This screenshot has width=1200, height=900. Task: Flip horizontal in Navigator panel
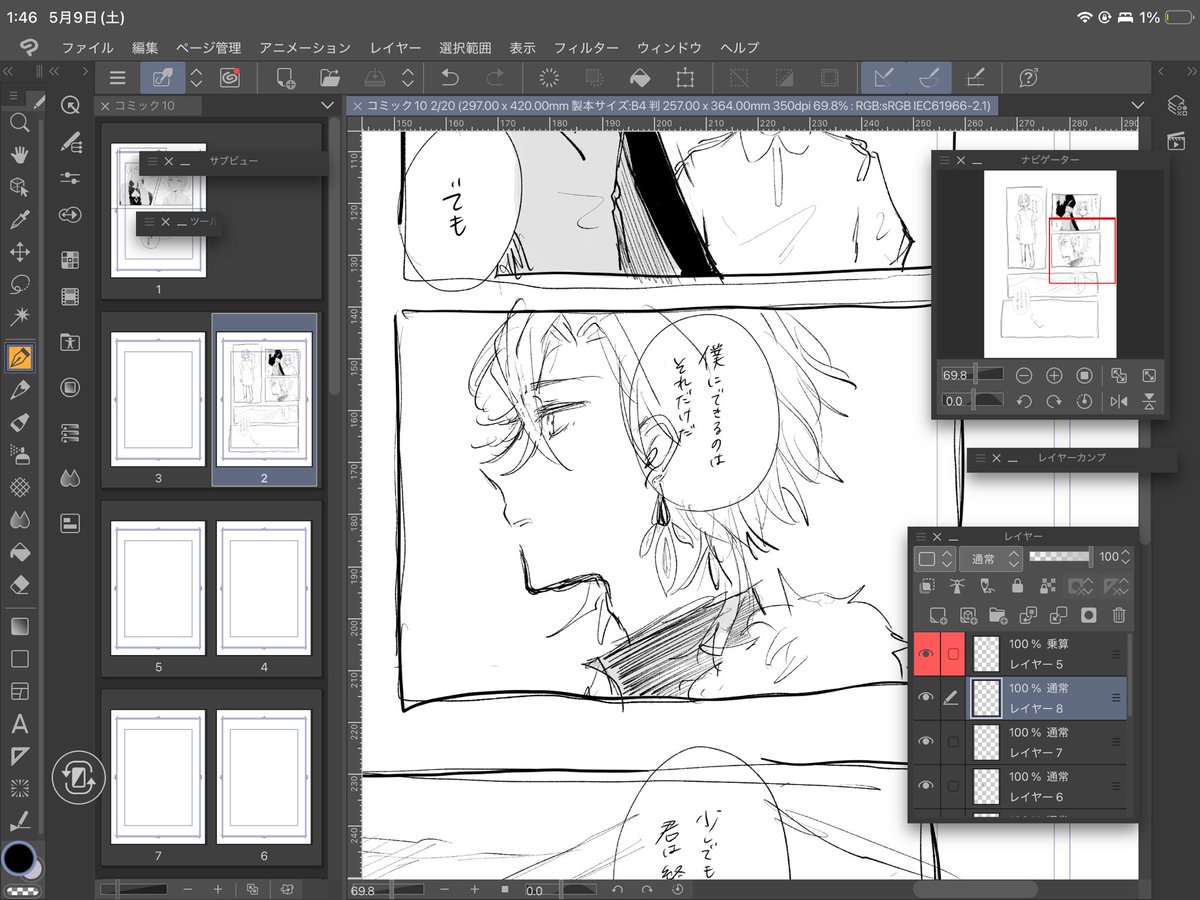click(x=1119, y=401)
